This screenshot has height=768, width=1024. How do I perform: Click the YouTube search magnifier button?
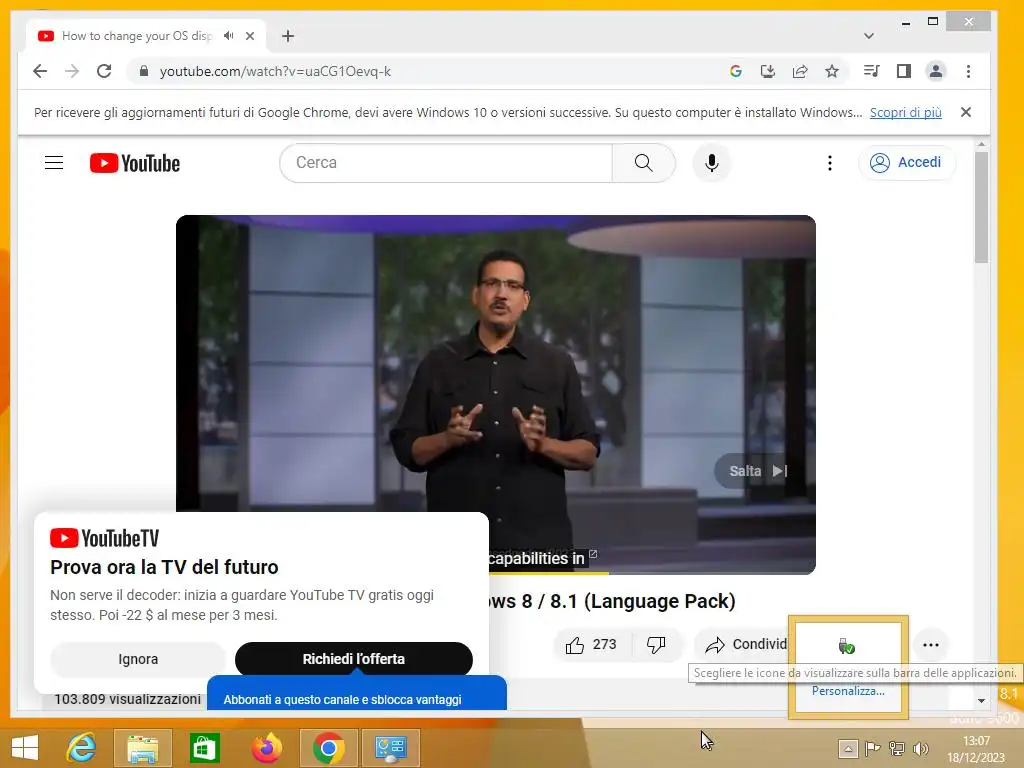point(644,163)
